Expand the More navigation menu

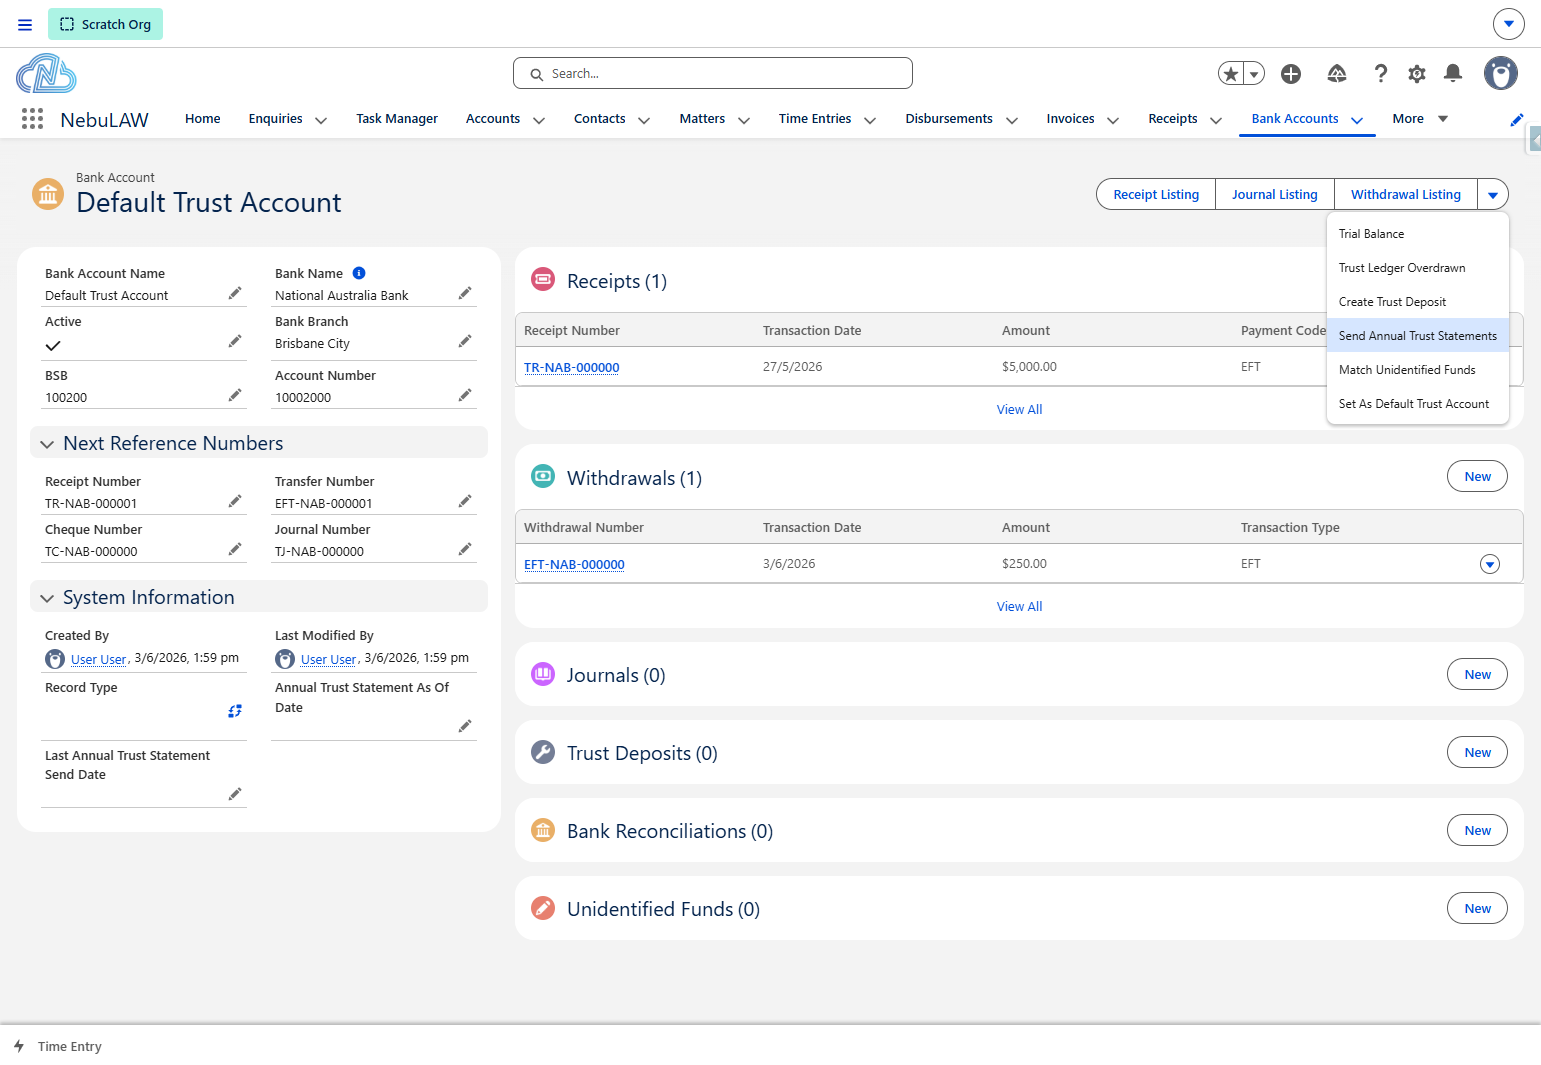(x=1420, y=118)
